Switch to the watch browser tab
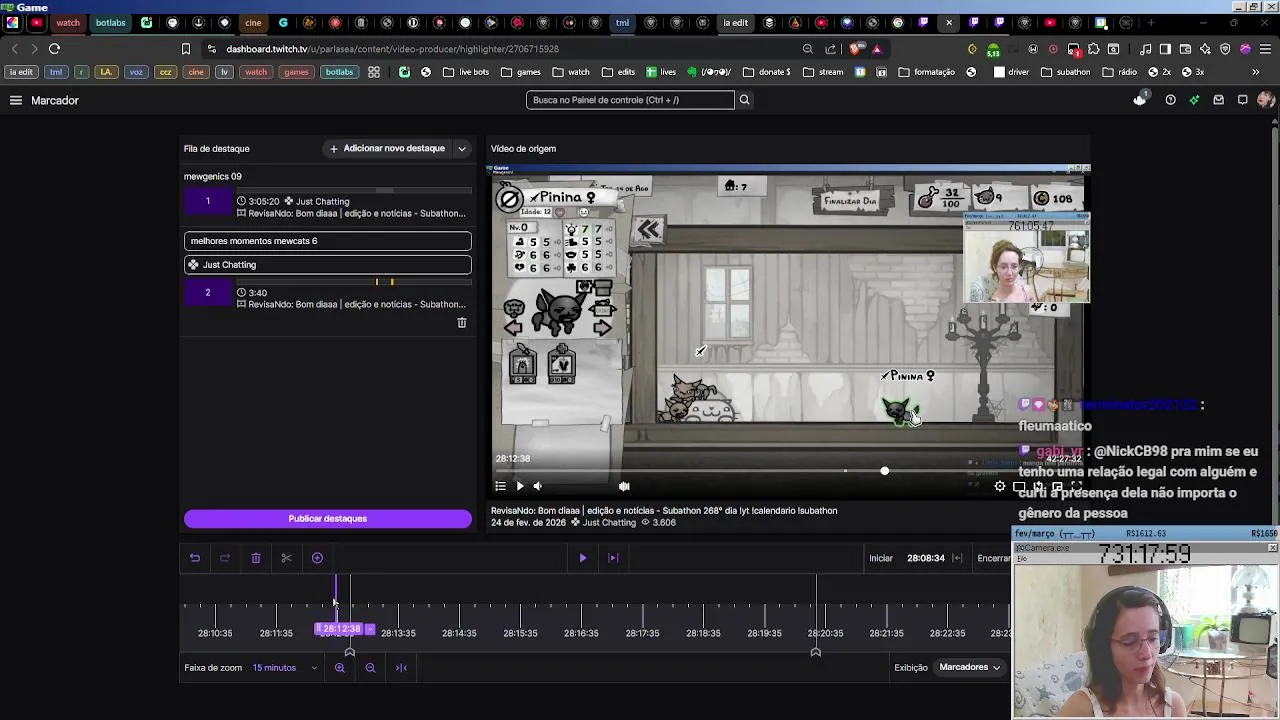 tap(68, 23)
